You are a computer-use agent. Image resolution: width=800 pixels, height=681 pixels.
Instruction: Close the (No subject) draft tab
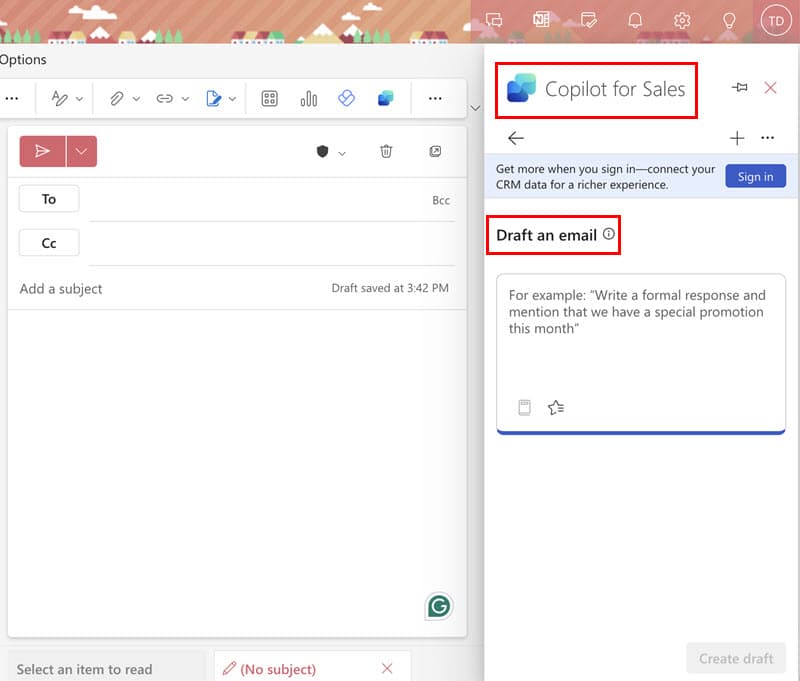pos(387,668)
